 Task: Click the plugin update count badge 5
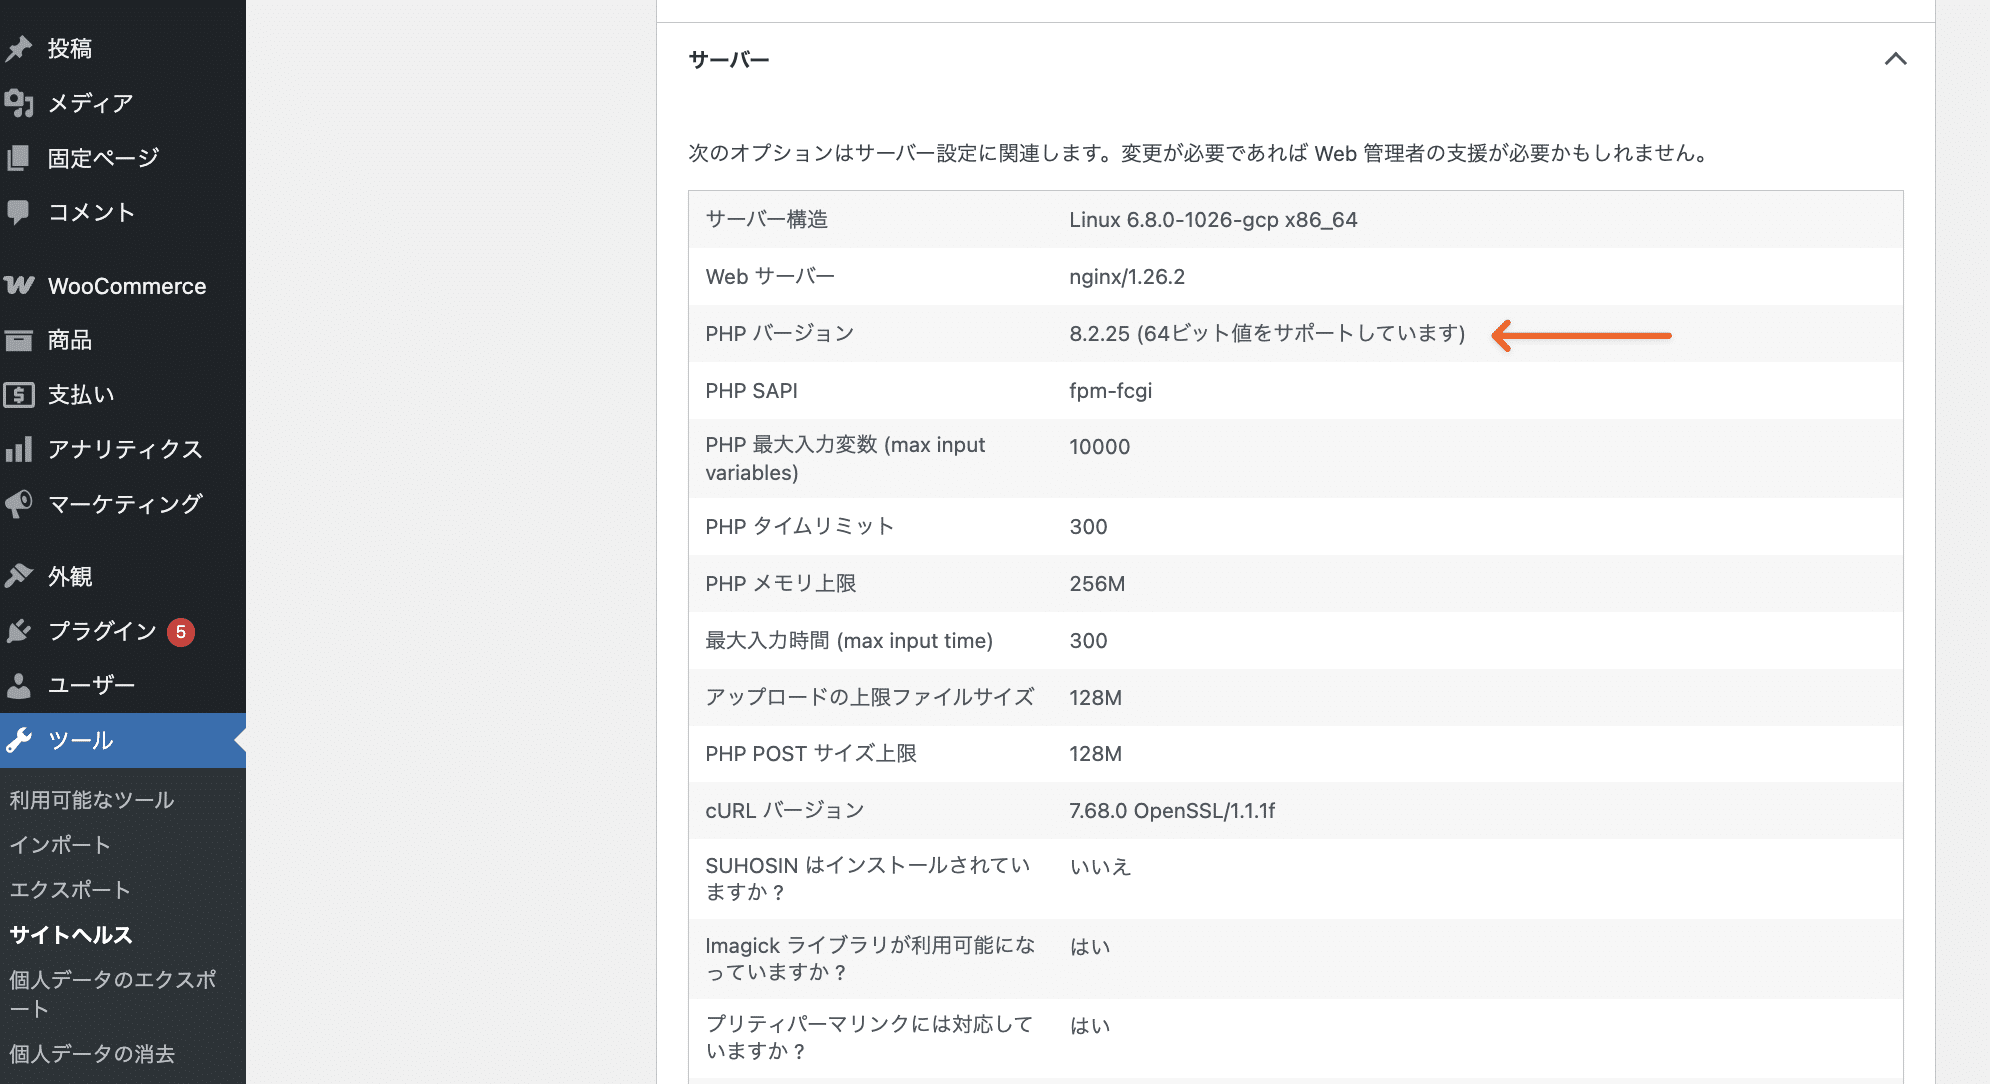click(x=181, y=632)
